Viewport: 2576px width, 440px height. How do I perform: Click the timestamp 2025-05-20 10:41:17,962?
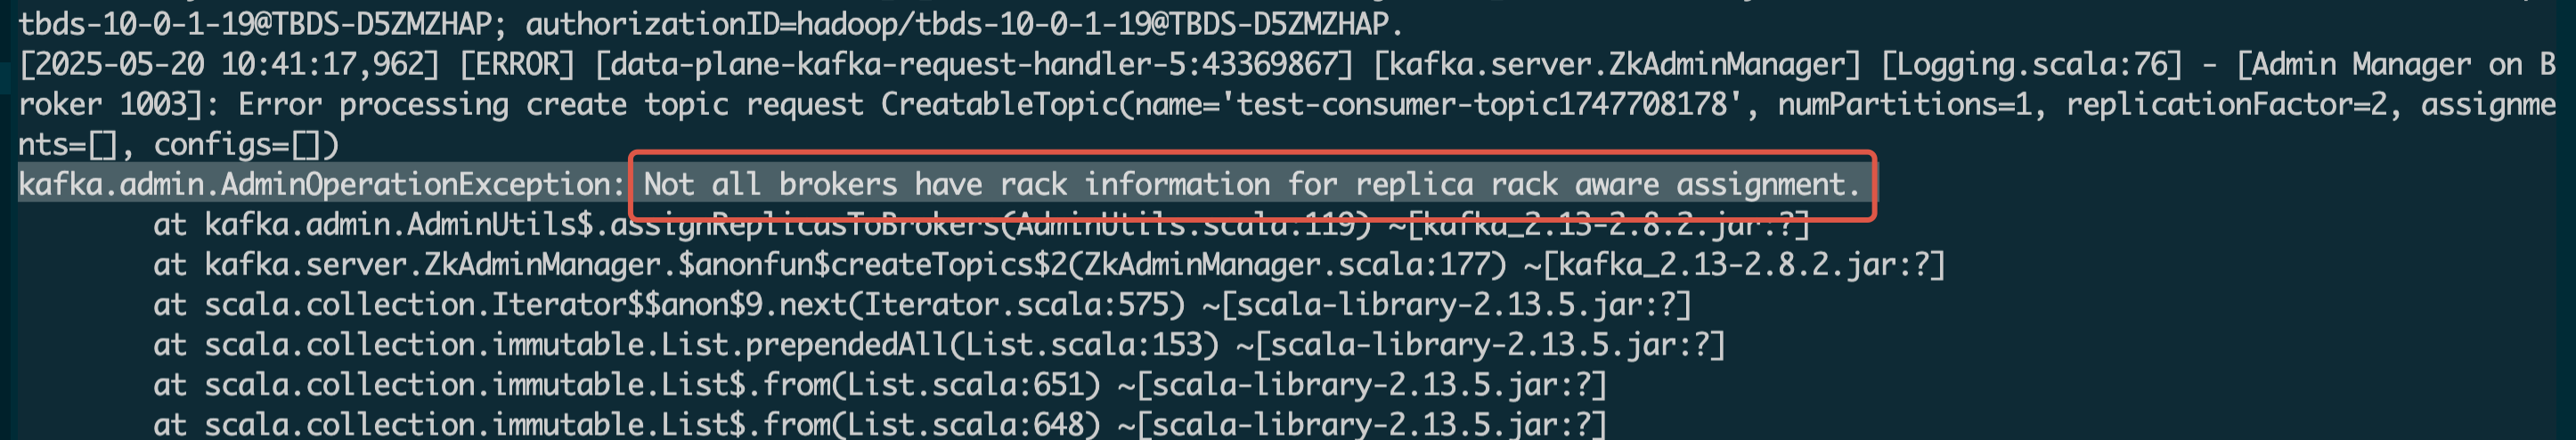click(230, 65)
